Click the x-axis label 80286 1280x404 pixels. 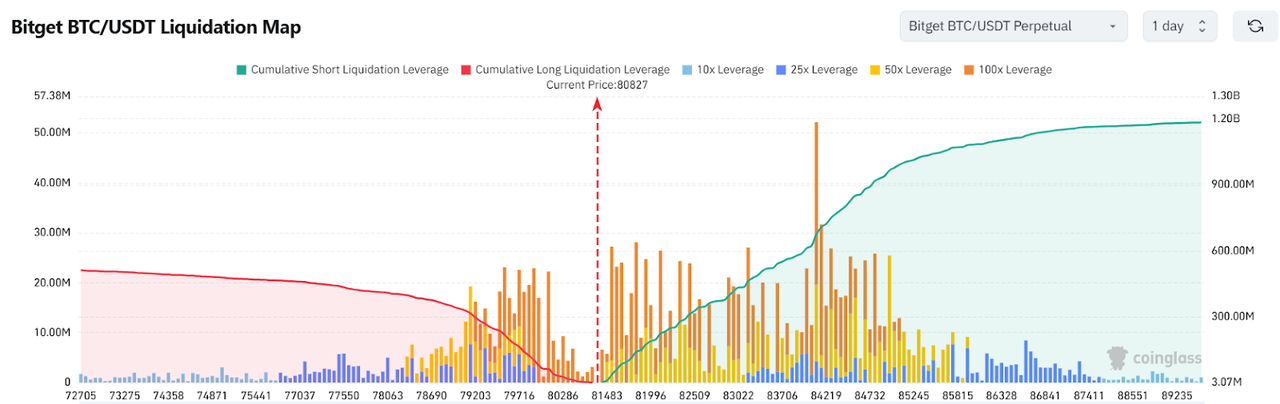[x=563, y=396]
